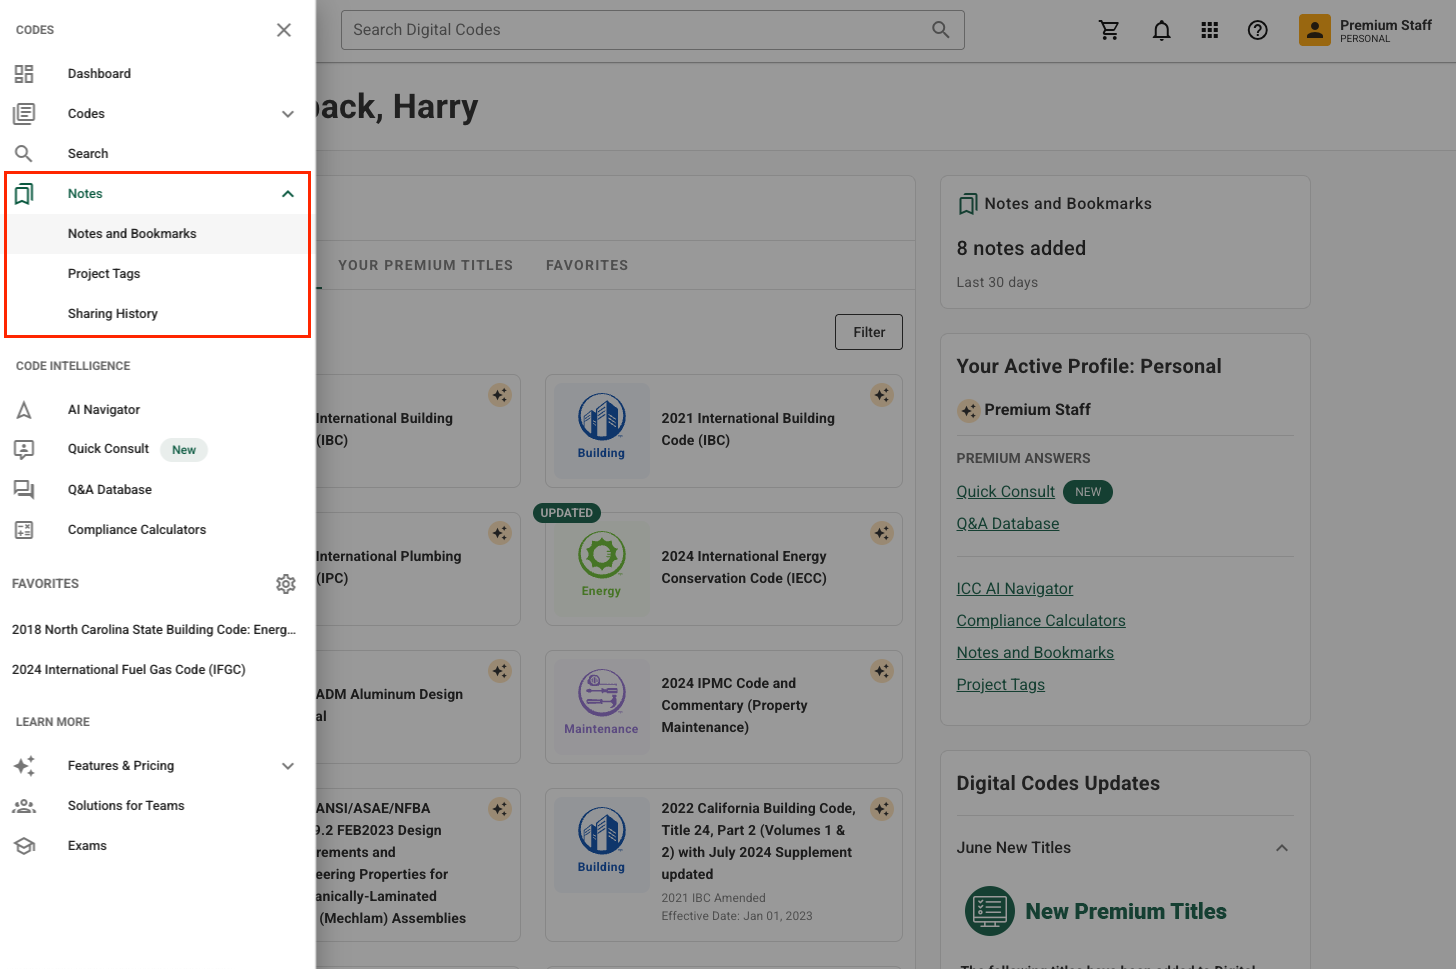Click the search magnifier in search bar

pyautogui.click(x=941, y=30)
